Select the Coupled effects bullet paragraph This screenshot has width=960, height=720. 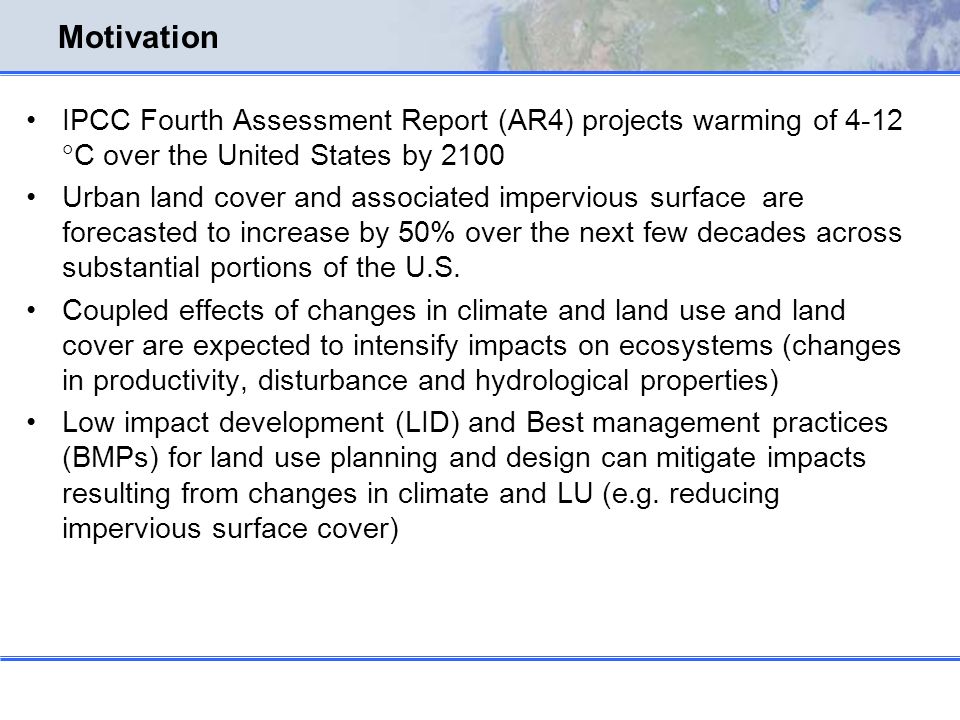(482, 345)
